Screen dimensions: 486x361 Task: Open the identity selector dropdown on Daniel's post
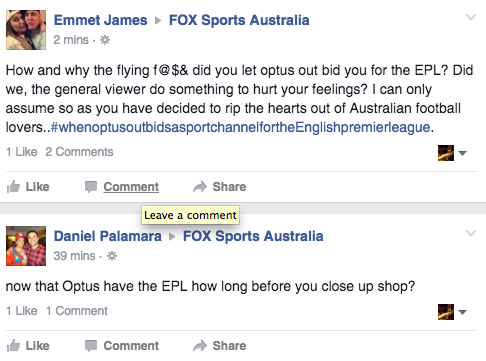(x=452, y=312)
